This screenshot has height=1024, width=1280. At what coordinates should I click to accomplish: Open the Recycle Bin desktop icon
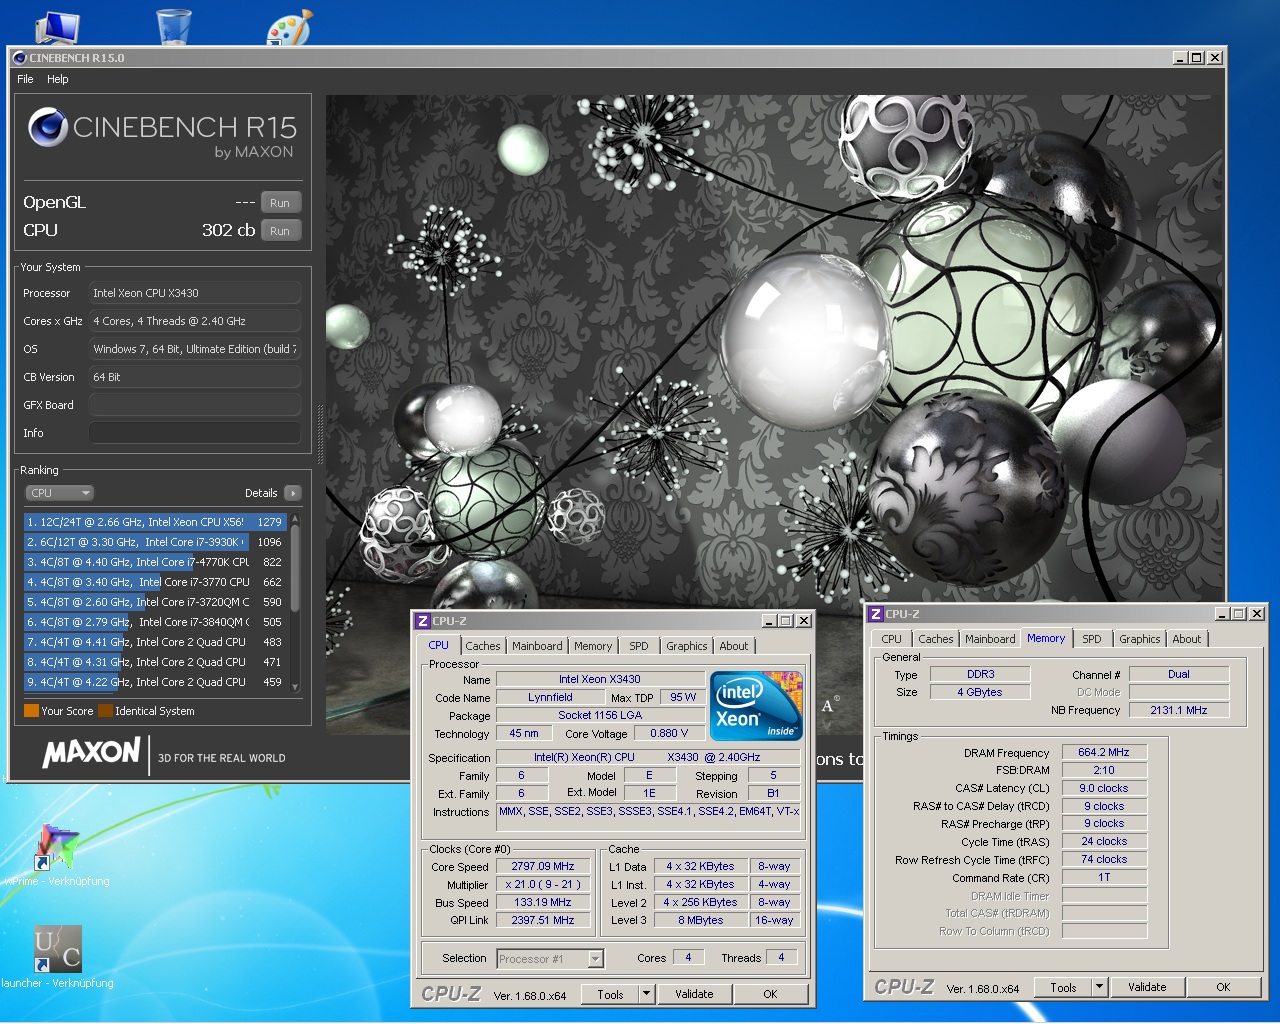tap(174, 27)
